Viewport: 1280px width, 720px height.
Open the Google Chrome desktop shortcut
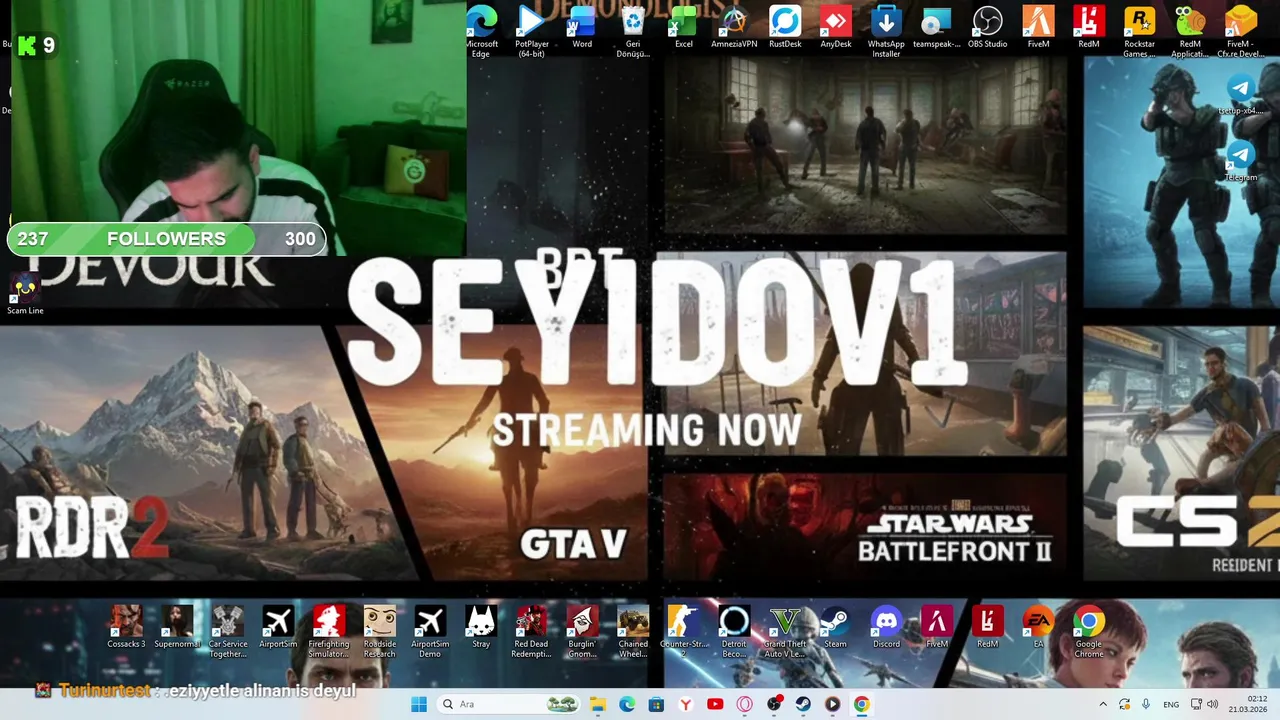1089,631
